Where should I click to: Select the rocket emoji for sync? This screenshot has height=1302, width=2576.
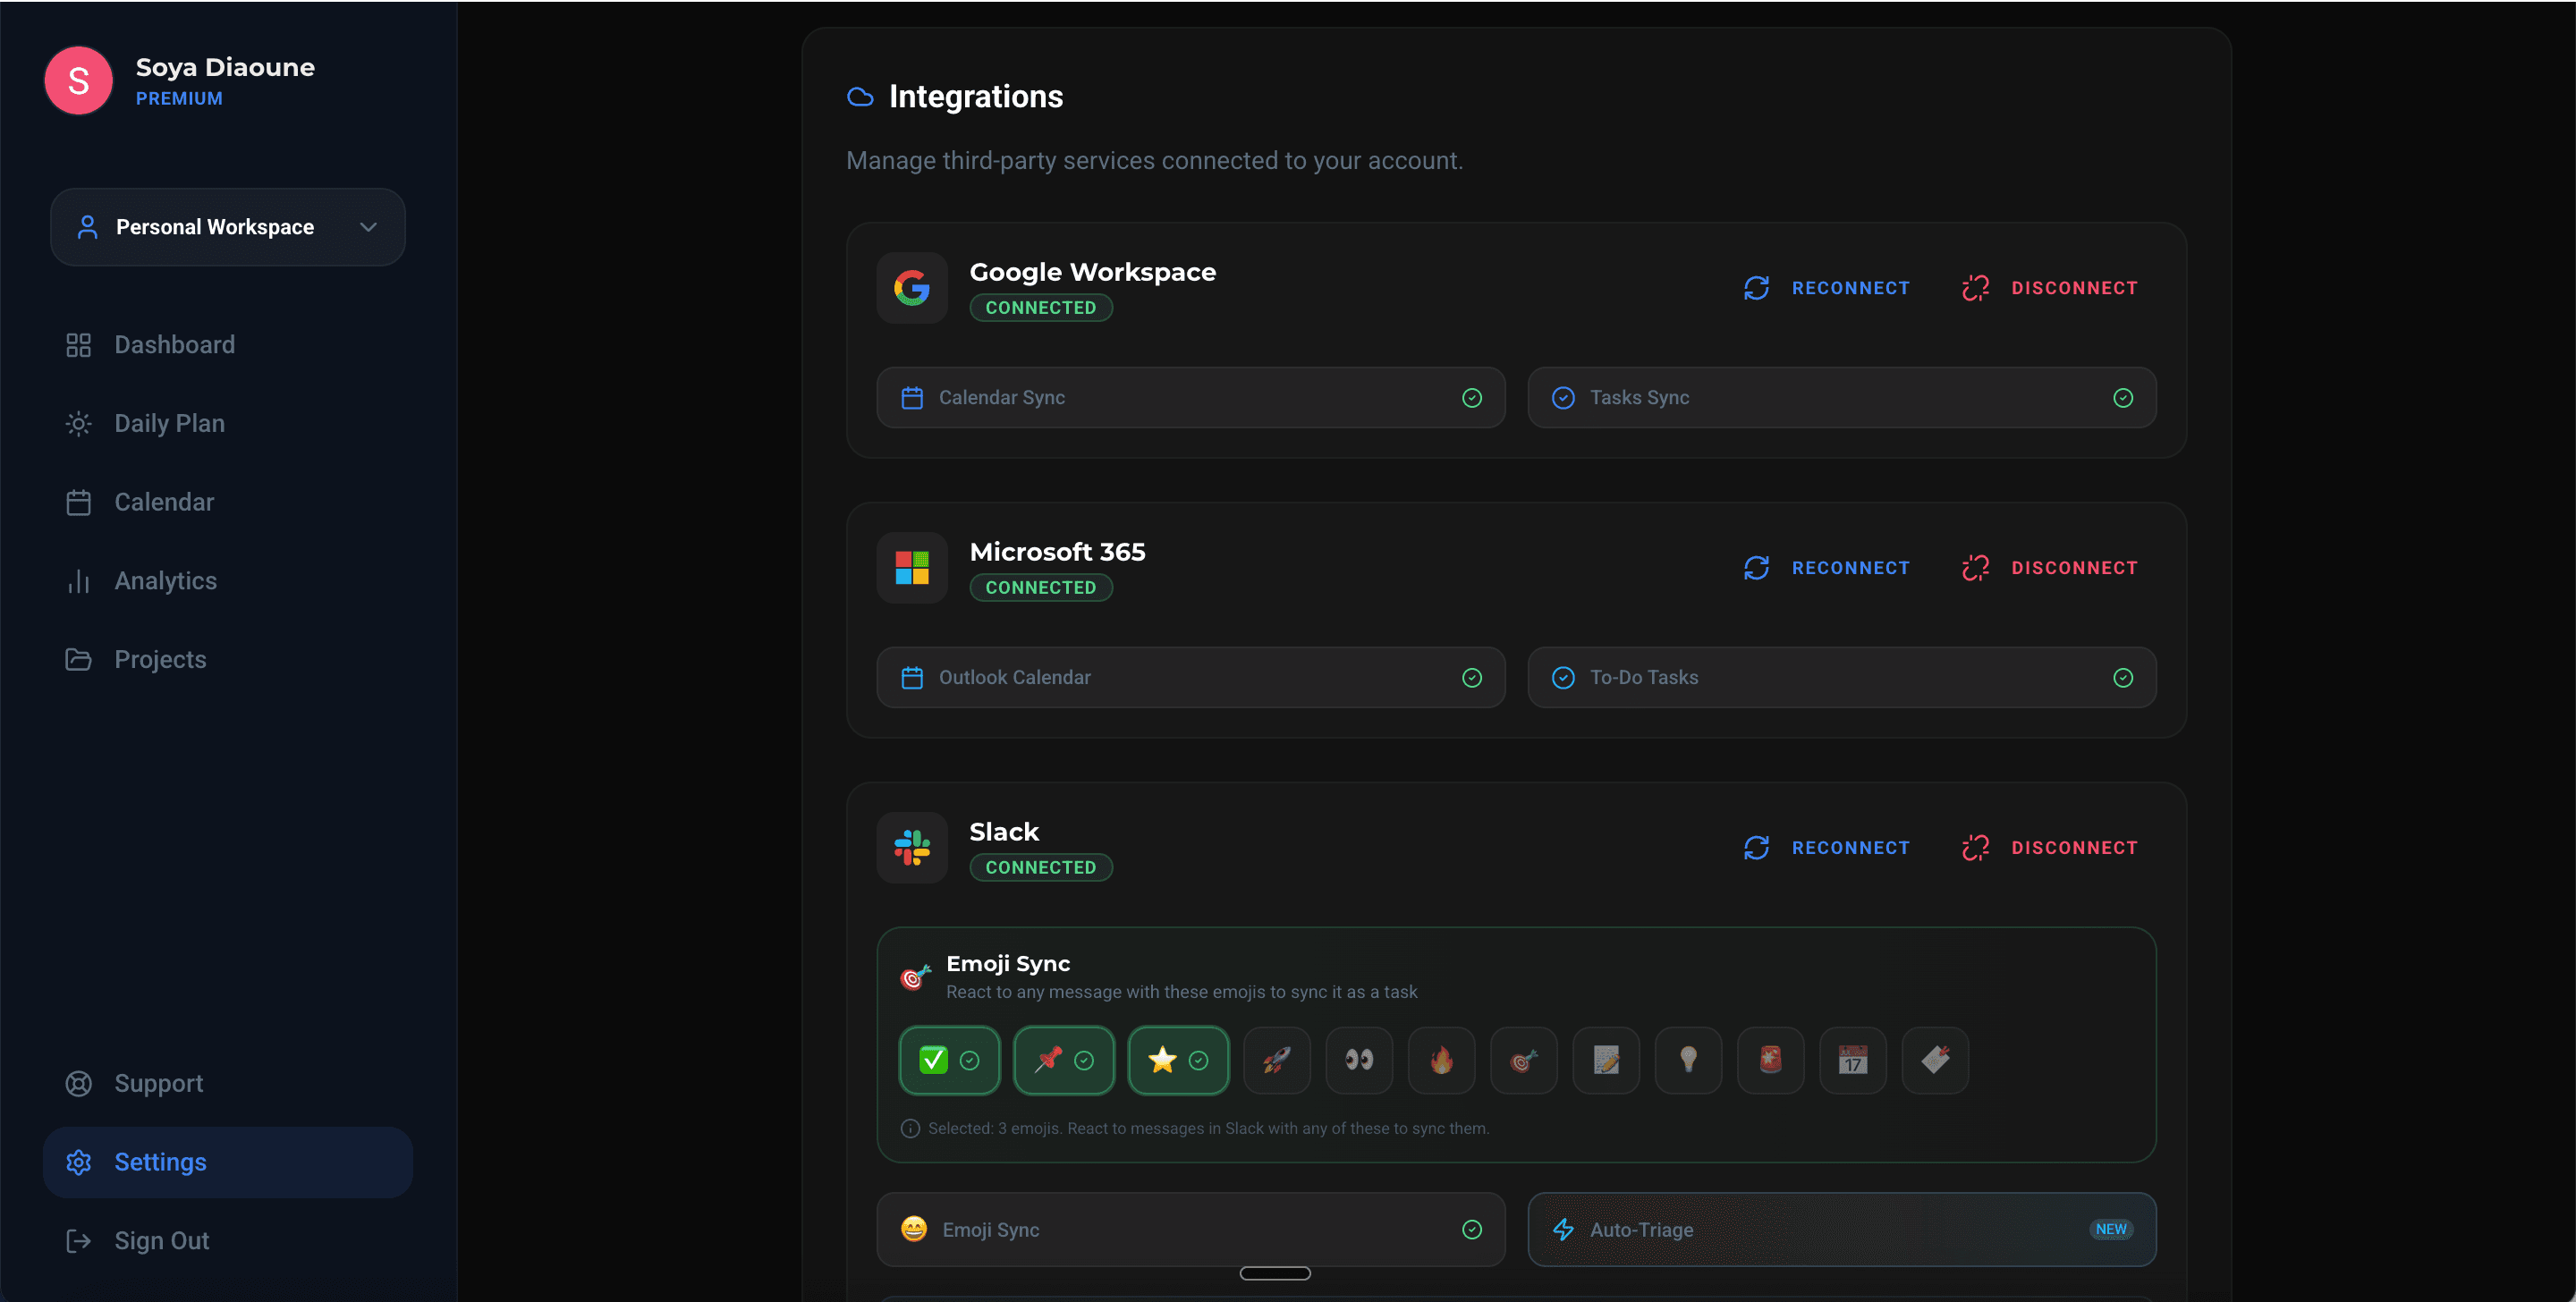click(1276, 1060)
